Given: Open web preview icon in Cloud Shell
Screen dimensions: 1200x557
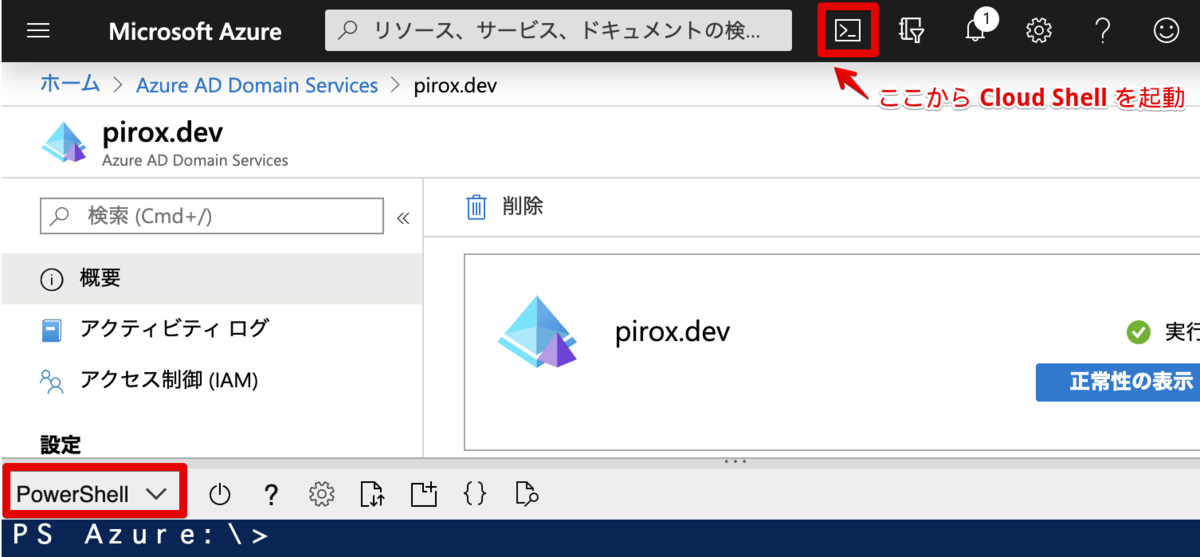Looking at the screenshot, I should pos(527,493).
